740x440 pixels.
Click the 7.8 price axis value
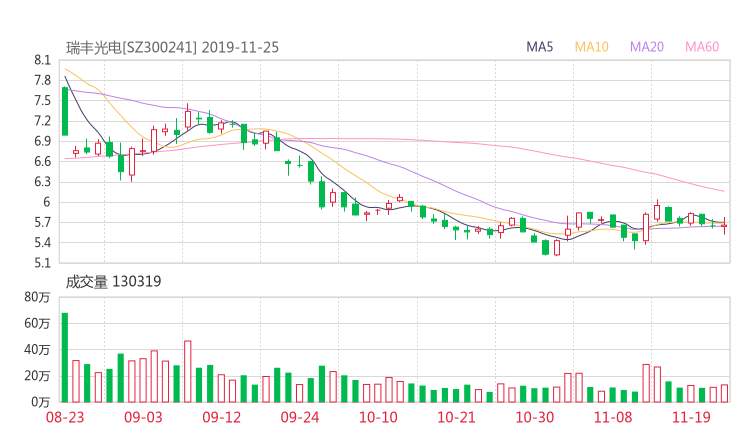42,80
